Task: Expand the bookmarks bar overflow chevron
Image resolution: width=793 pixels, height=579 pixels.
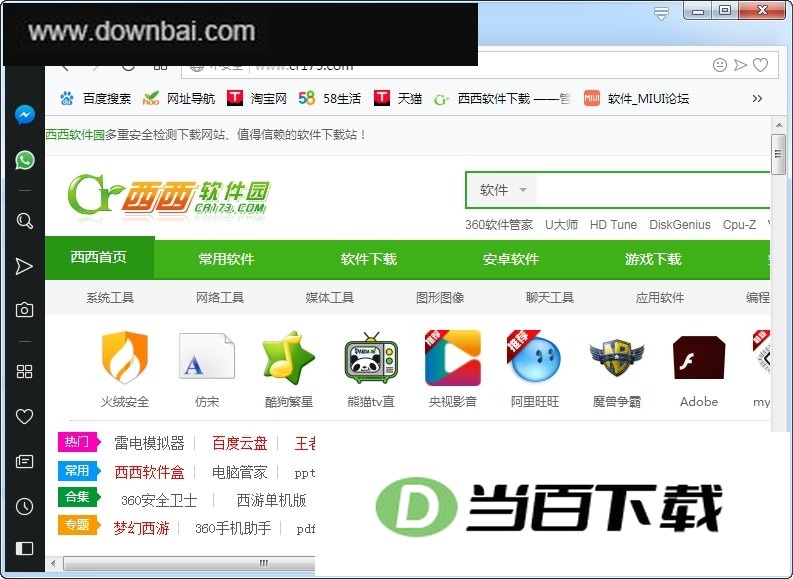Action: click(x=757, y=98)
